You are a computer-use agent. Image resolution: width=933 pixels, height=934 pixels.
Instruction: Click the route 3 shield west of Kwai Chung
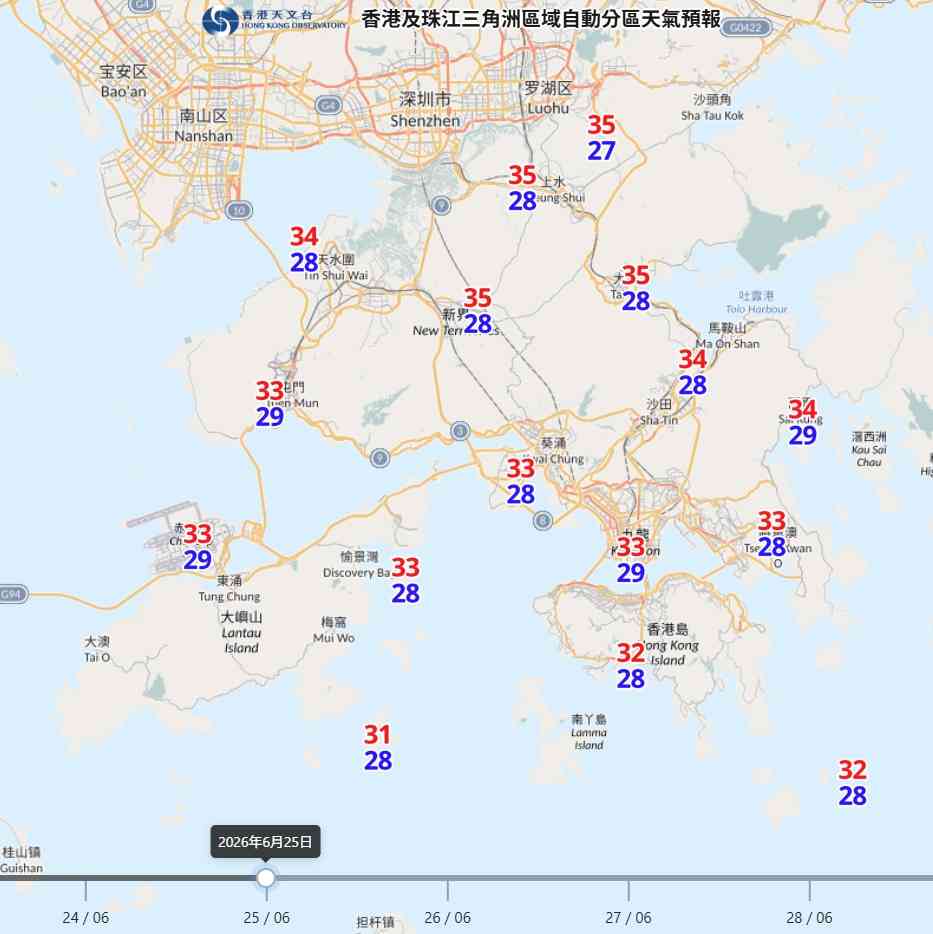459,430
